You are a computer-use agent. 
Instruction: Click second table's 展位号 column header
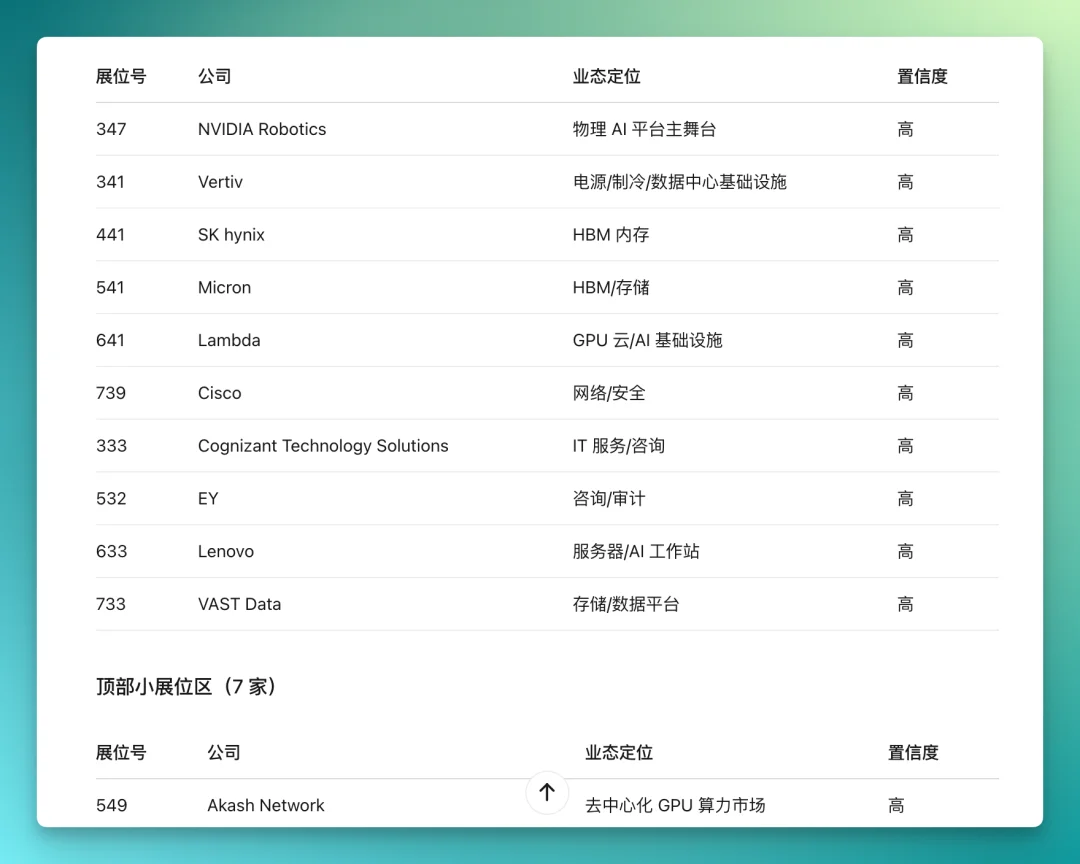pos(121,752)
